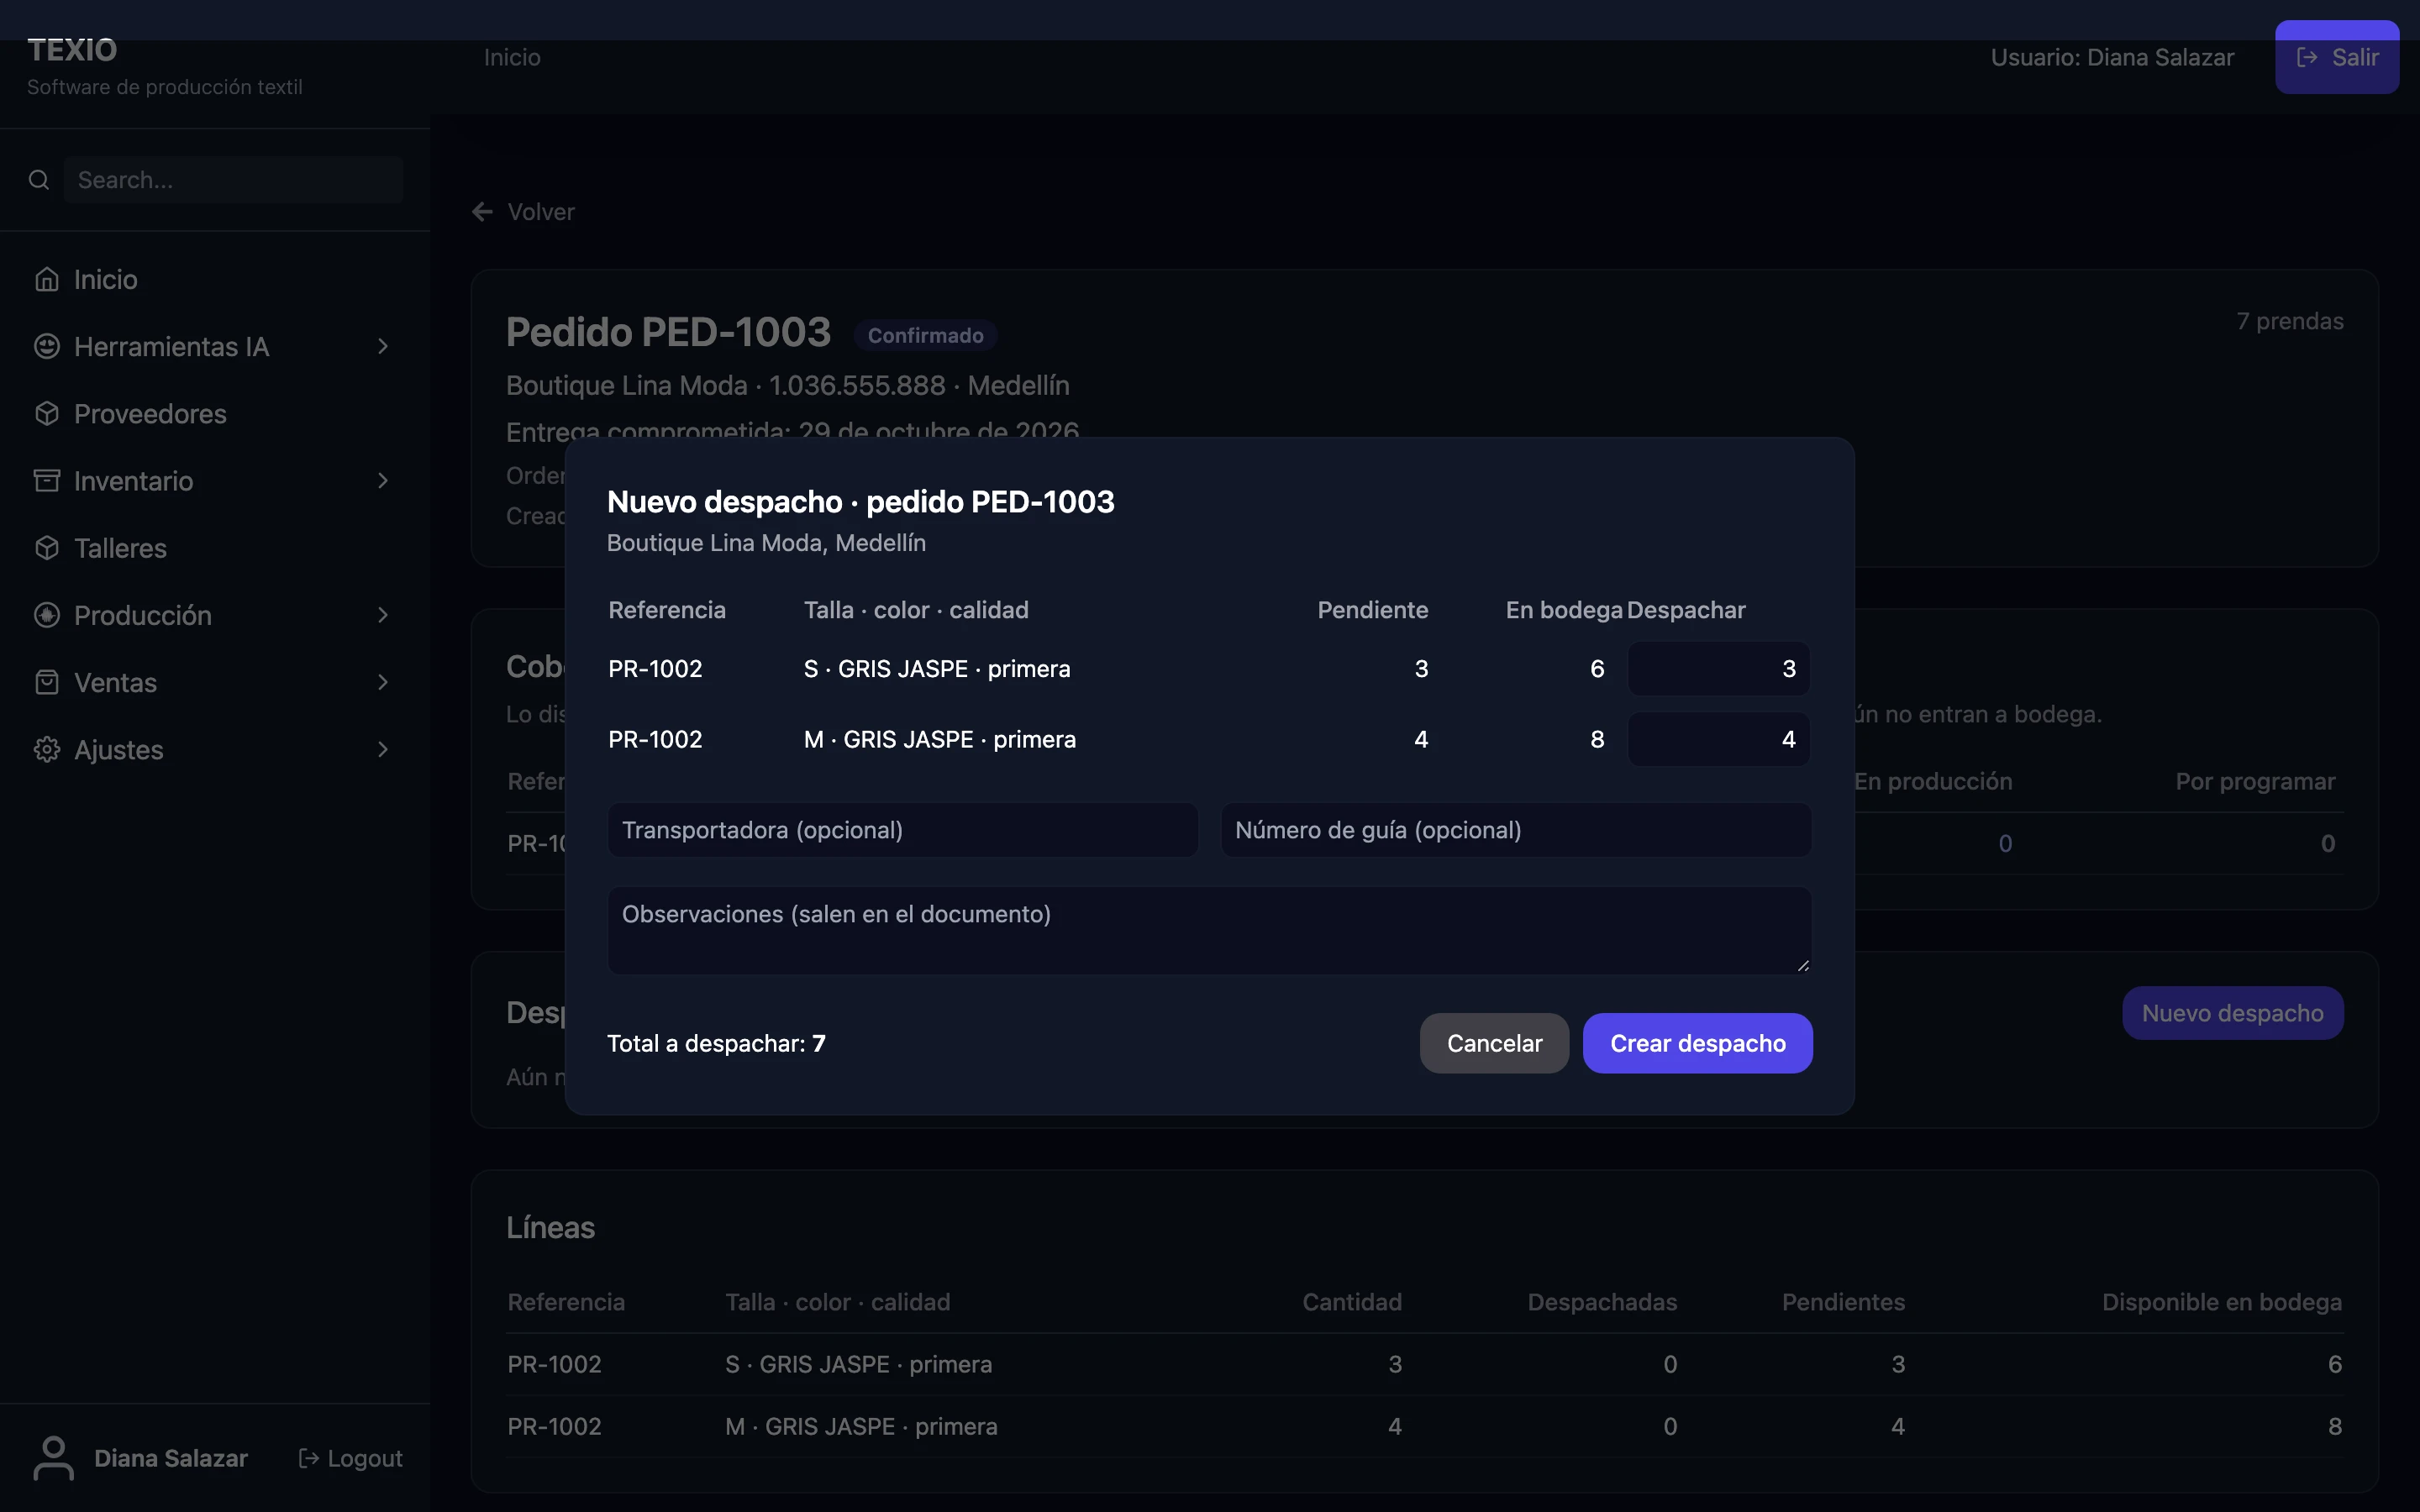Go to Inicio in top breadcrumb
This screenshot has width=2420, height=1512.
tap(512, 57)
